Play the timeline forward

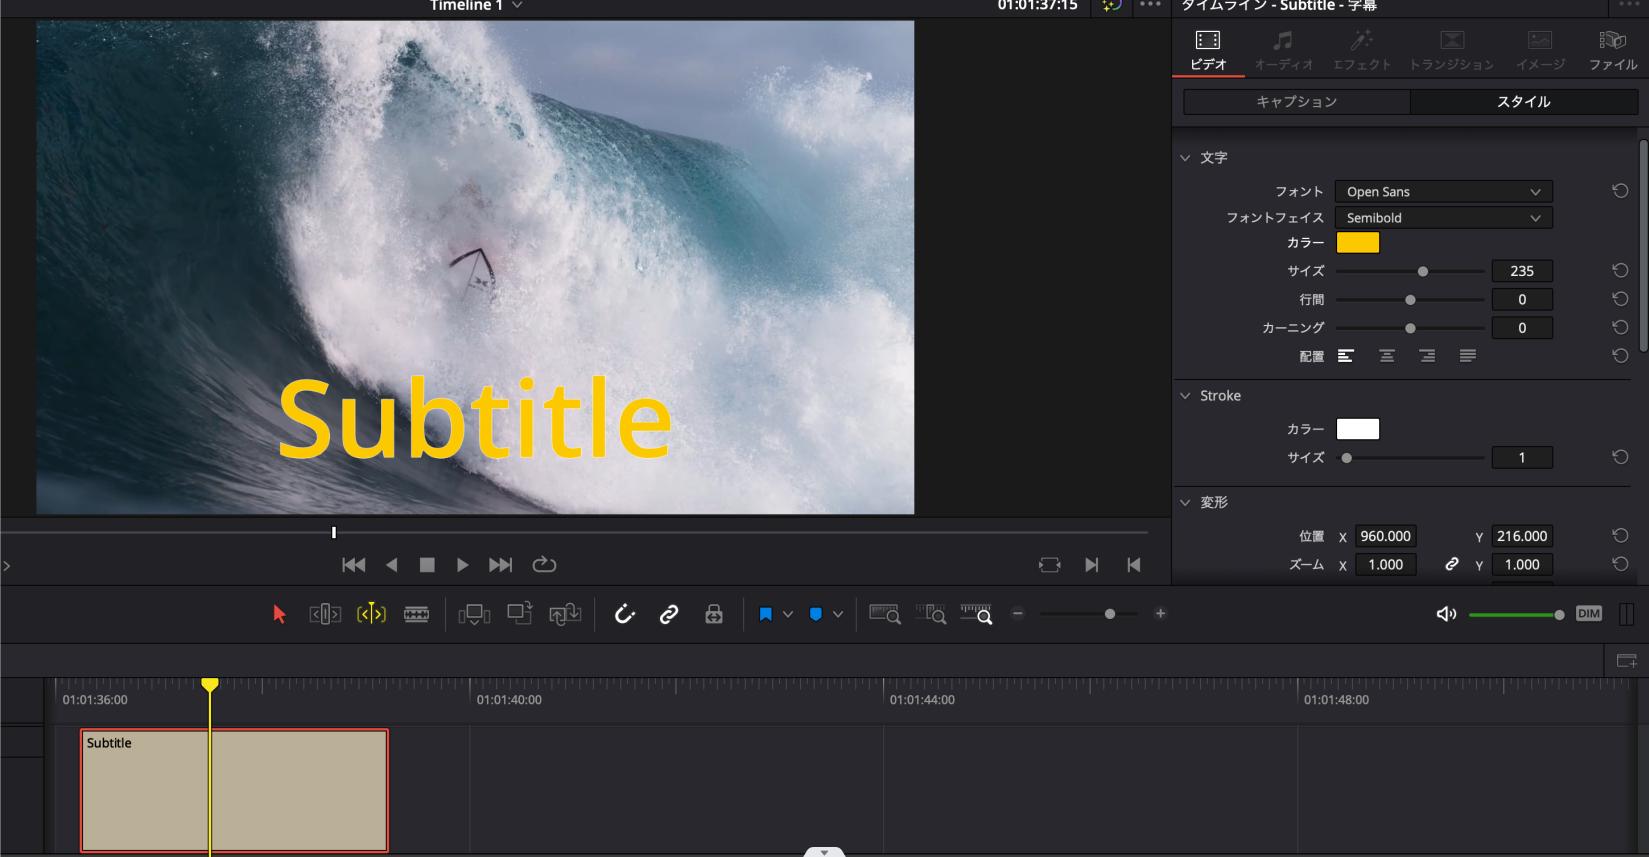[x=462, y=565]
